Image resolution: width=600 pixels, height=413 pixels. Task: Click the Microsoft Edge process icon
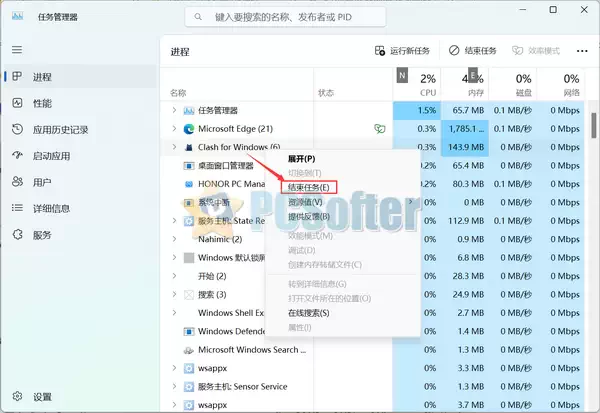pyautogui.click(x=189, y=129)
